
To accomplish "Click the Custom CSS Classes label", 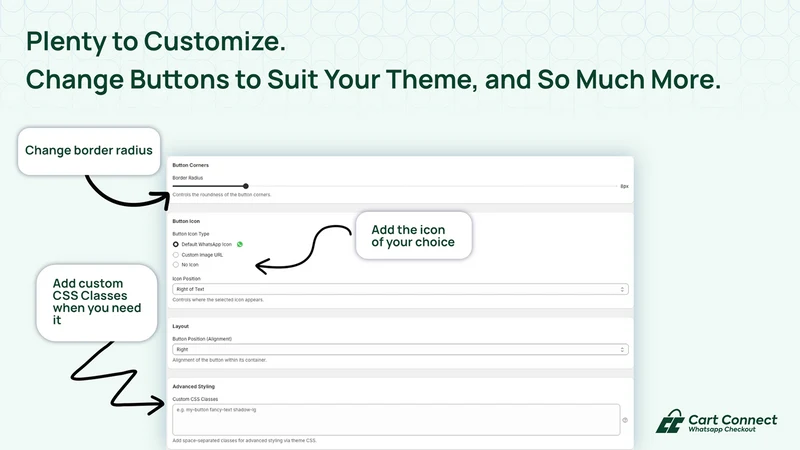I will click(195, 399).
